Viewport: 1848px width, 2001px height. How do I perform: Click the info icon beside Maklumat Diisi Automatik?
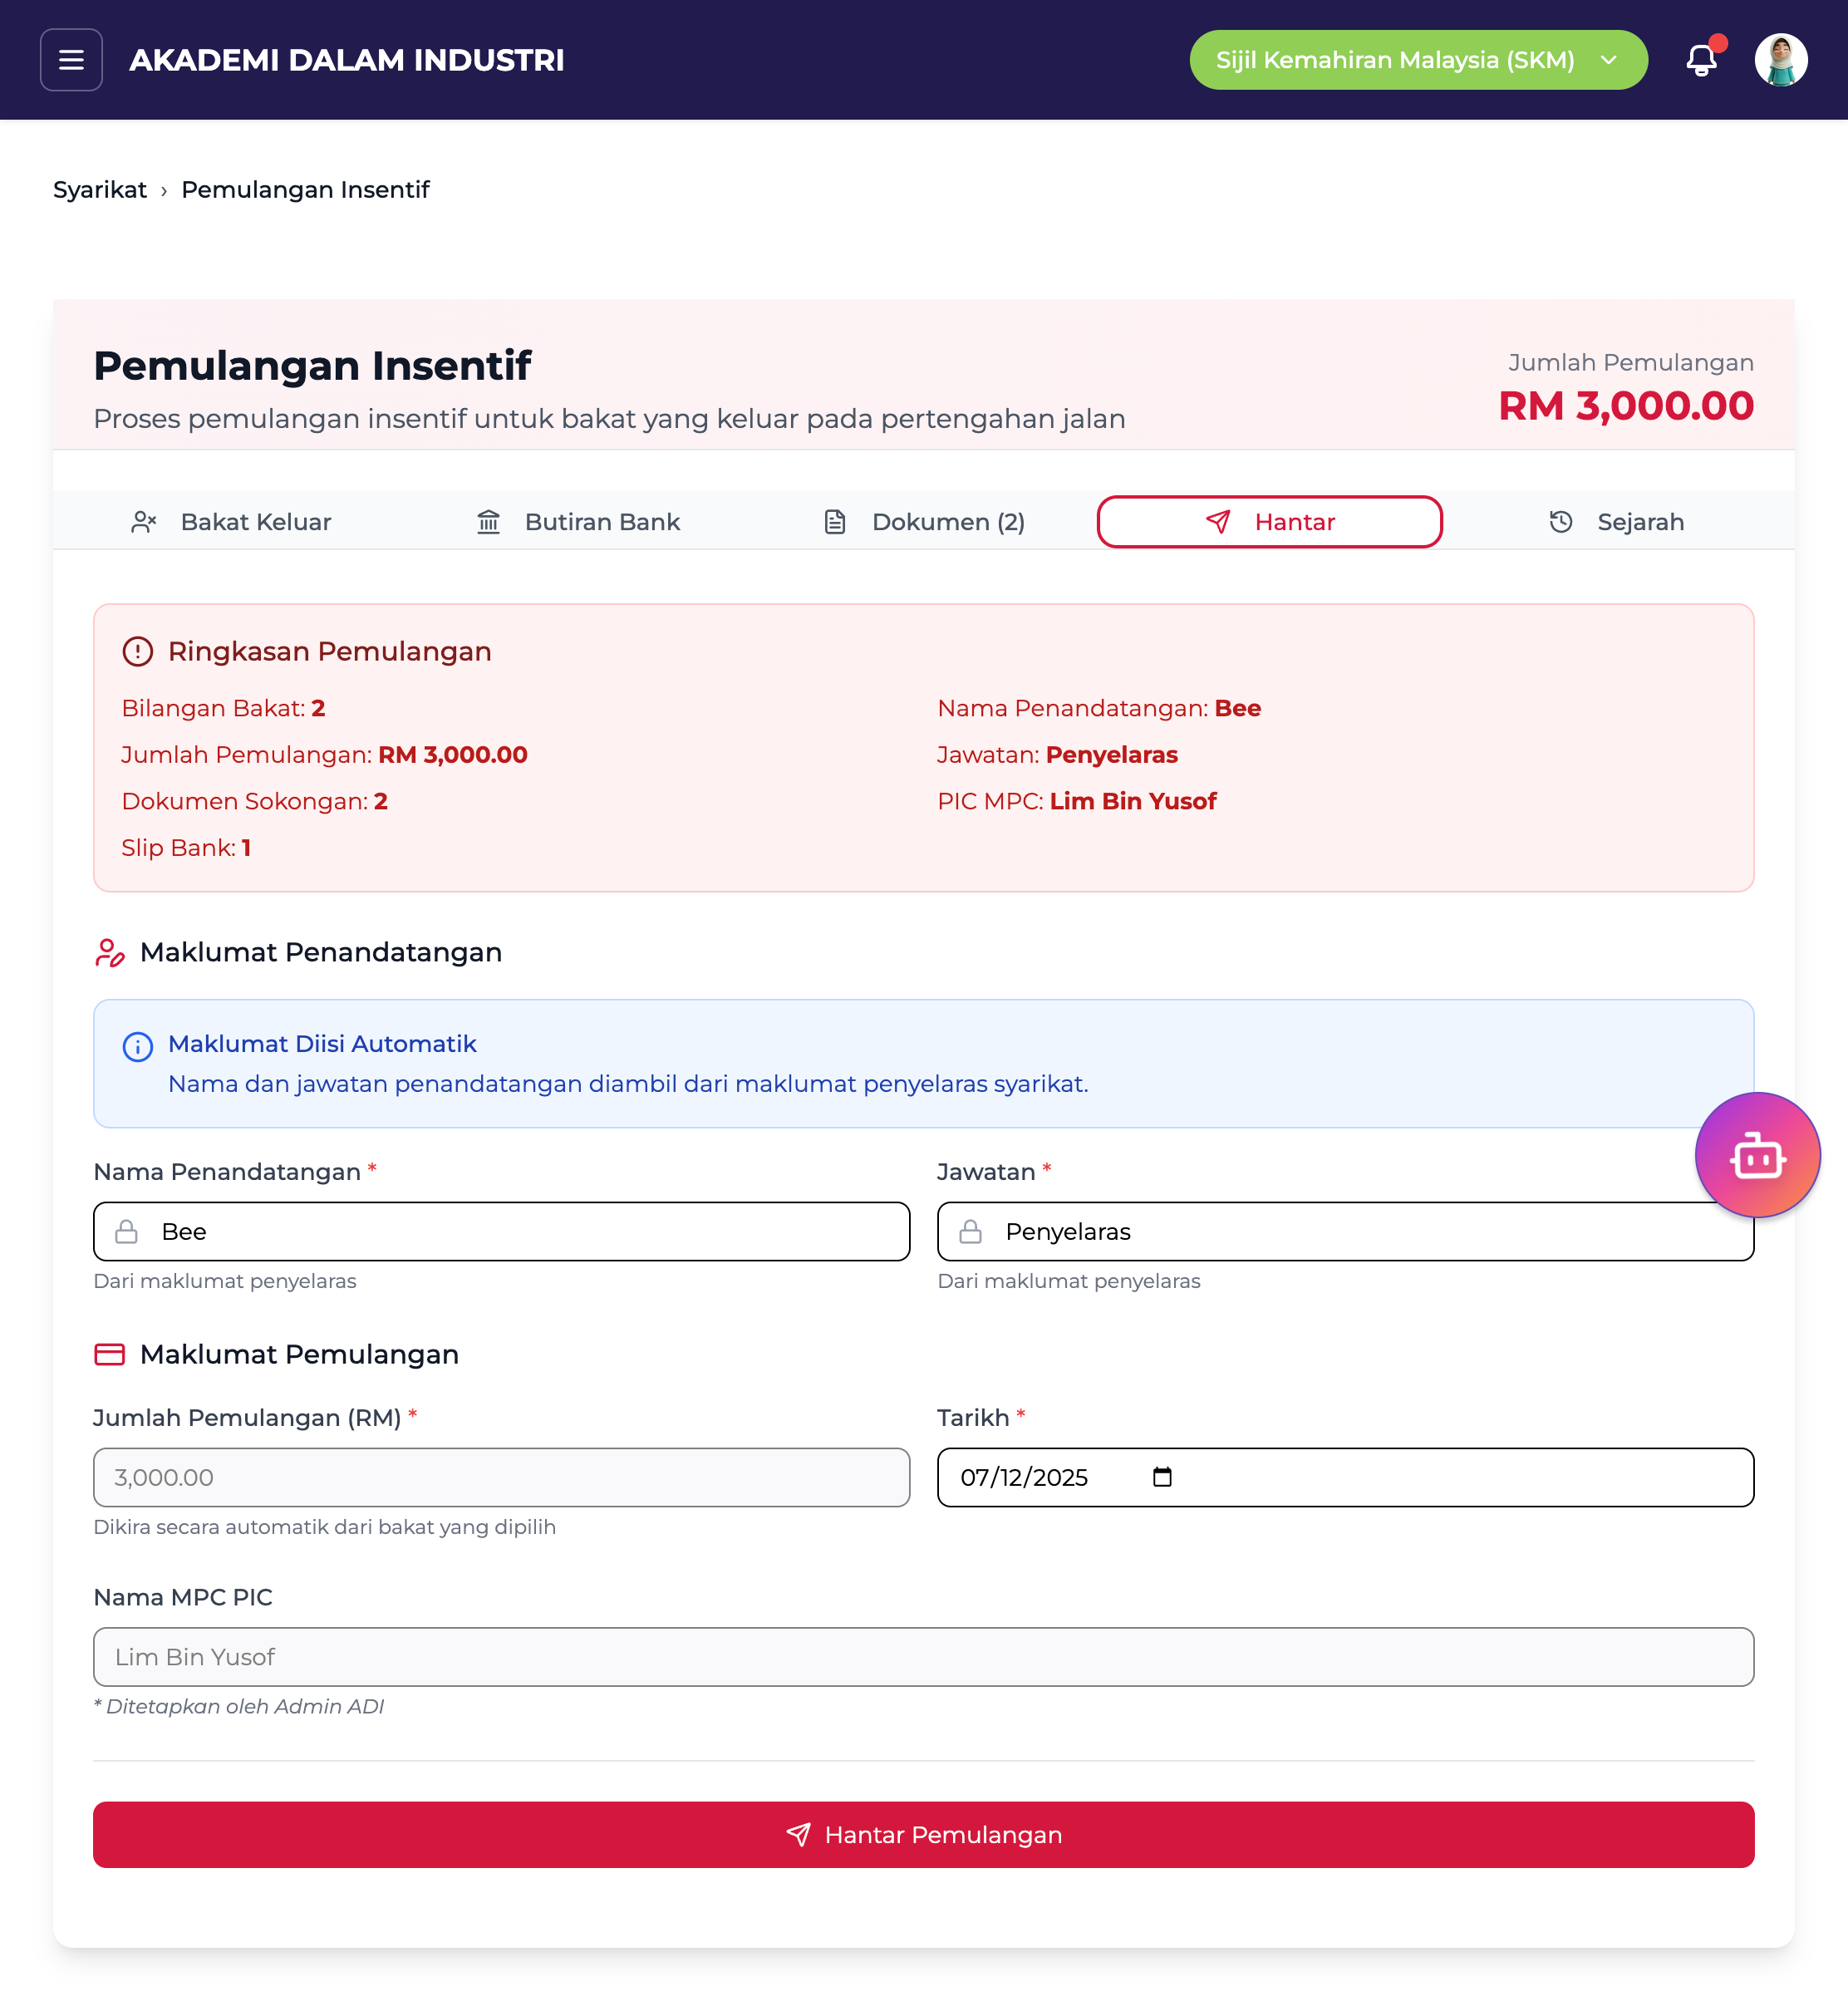138,1046
